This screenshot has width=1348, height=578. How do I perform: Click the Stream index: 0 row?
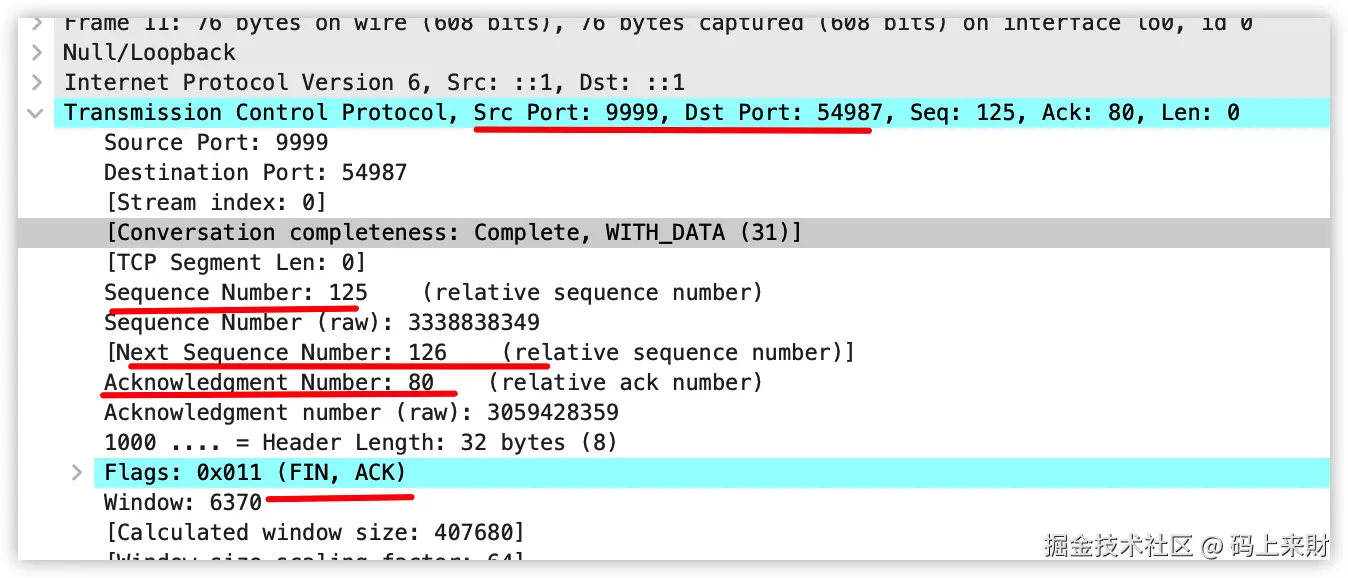click(215, 202)
